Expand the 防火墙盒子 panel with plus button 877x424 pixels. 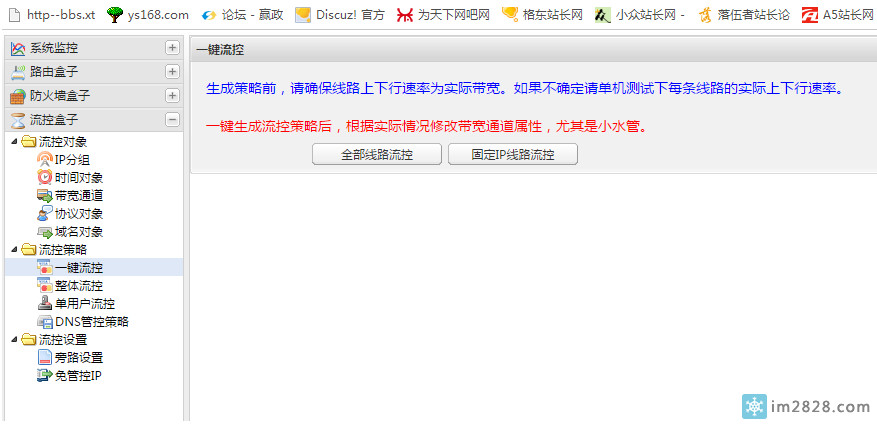[173, 96]
